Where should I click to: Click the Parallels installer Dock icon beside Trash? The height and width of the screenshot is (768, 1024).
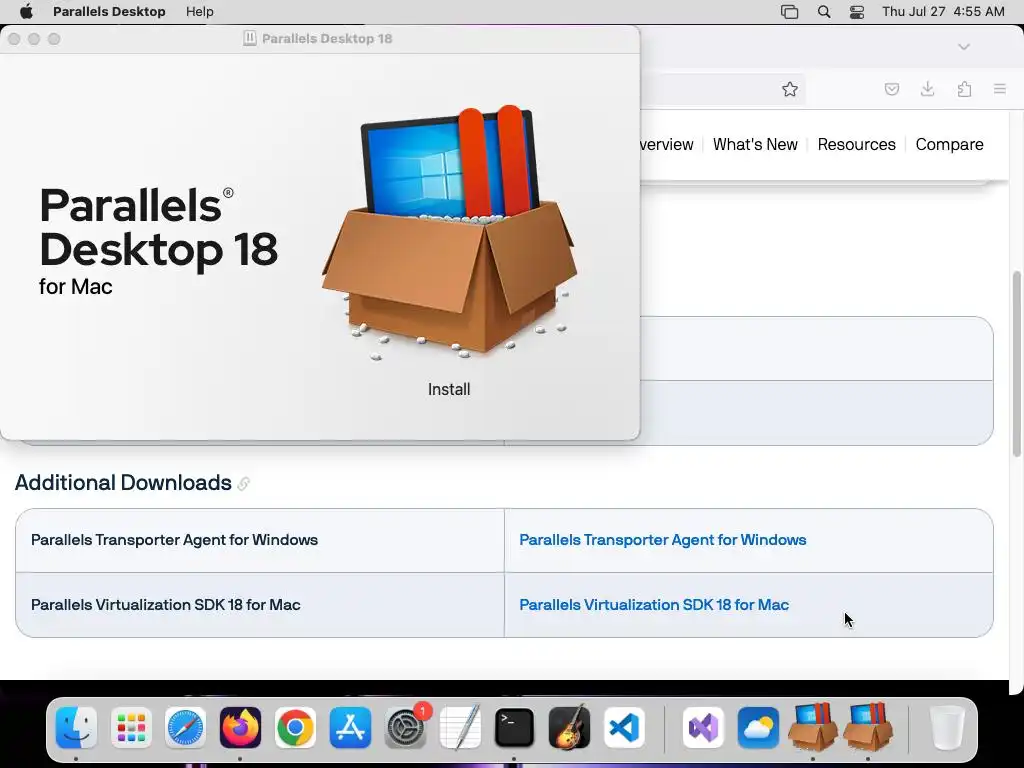tap(868, 728)
